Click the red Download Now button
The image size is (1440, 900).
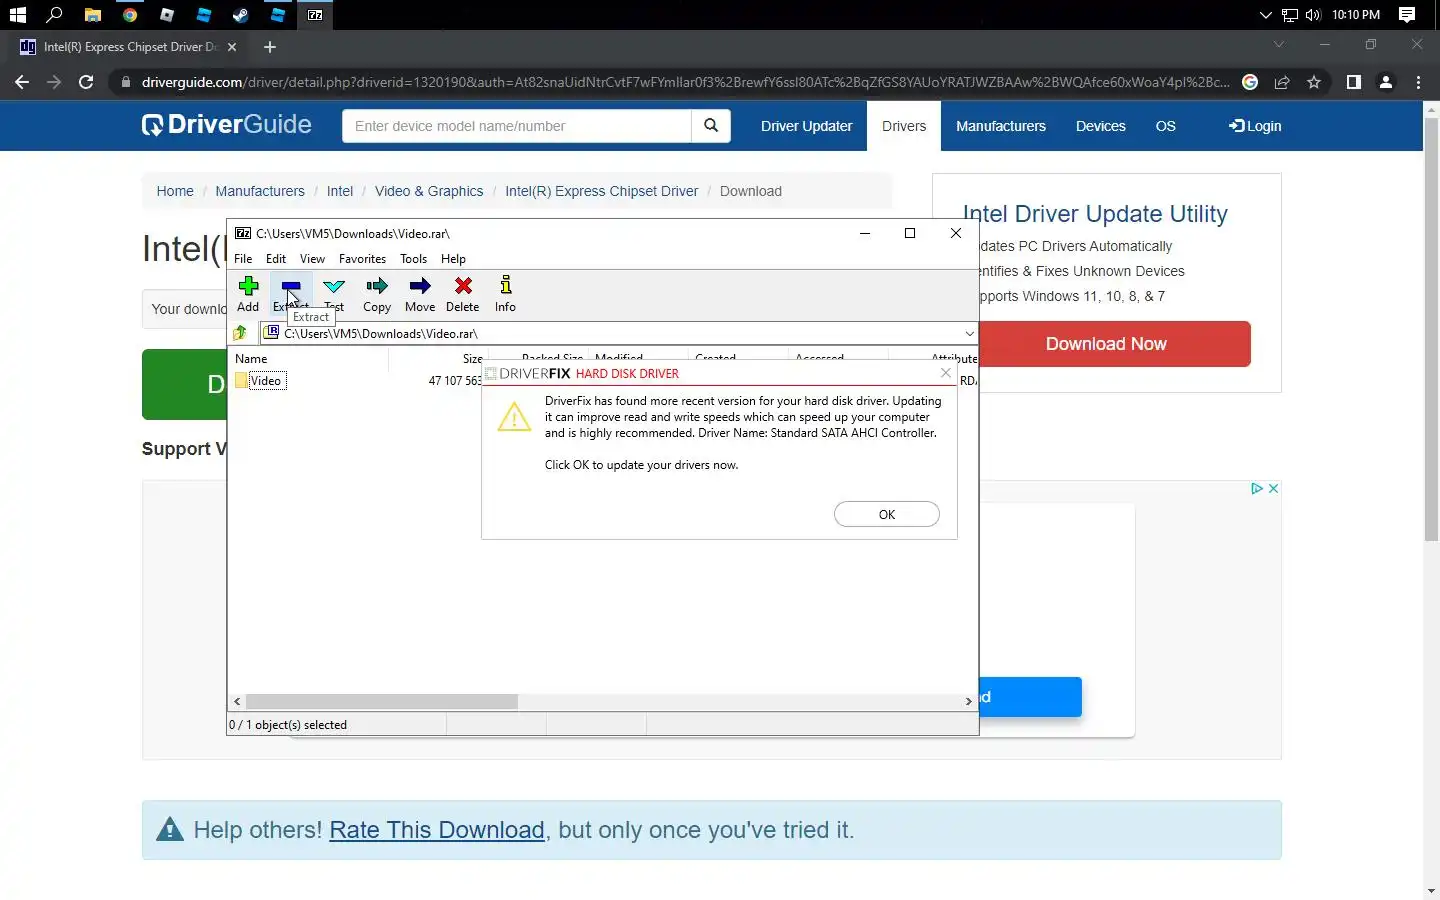[x=1106, y=344]
